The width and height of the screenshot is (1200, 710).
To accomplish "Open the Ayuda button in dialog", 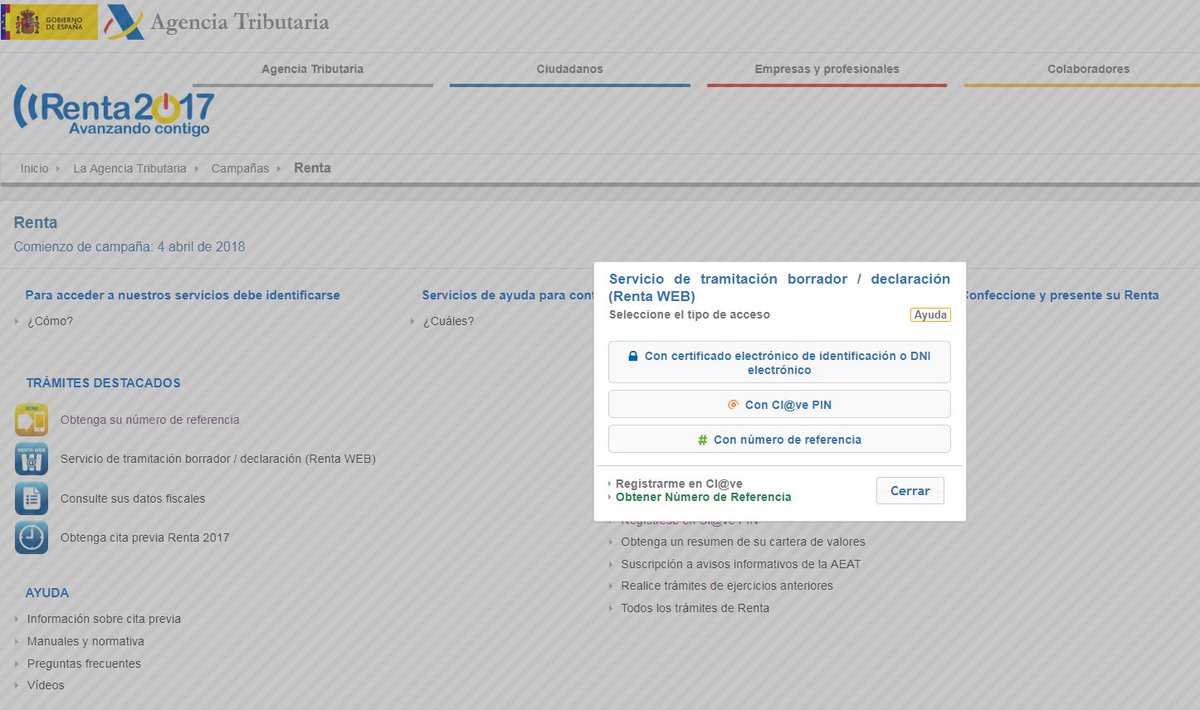I will [930, 315].
